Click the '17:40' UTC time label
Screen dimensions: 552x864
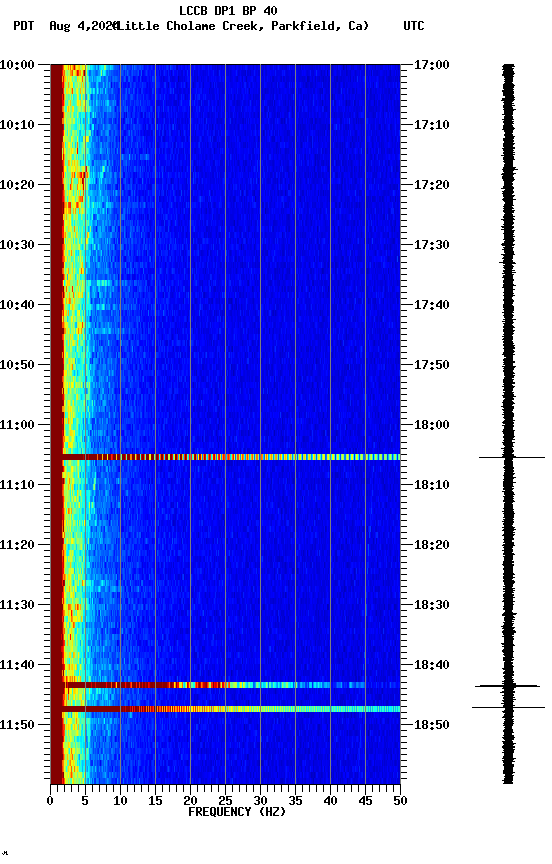(432, 305)
